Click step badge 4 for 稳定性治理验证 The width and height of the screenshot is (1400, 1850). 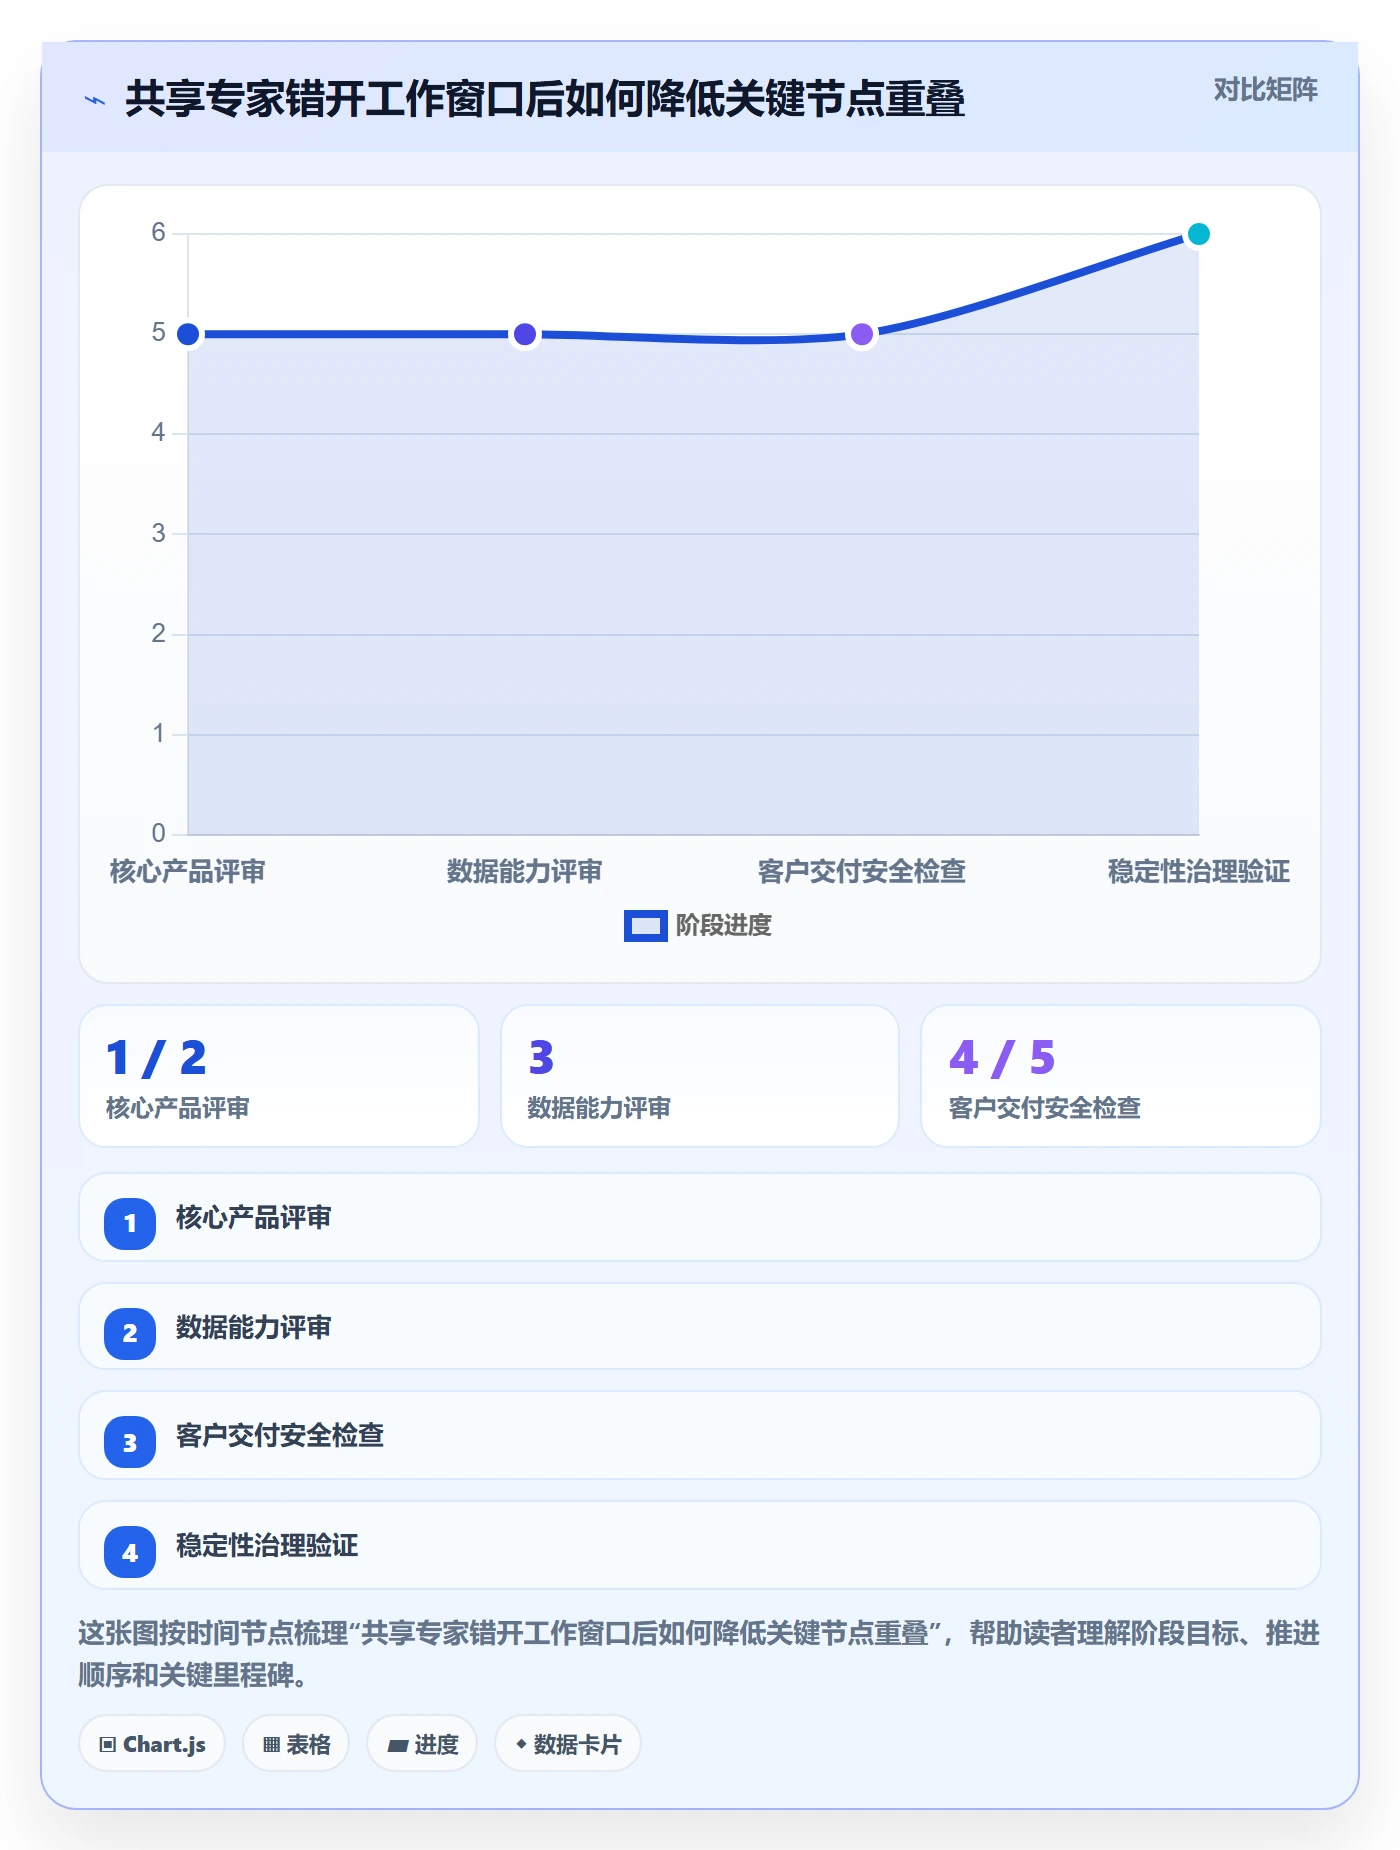coord(130,1552)
